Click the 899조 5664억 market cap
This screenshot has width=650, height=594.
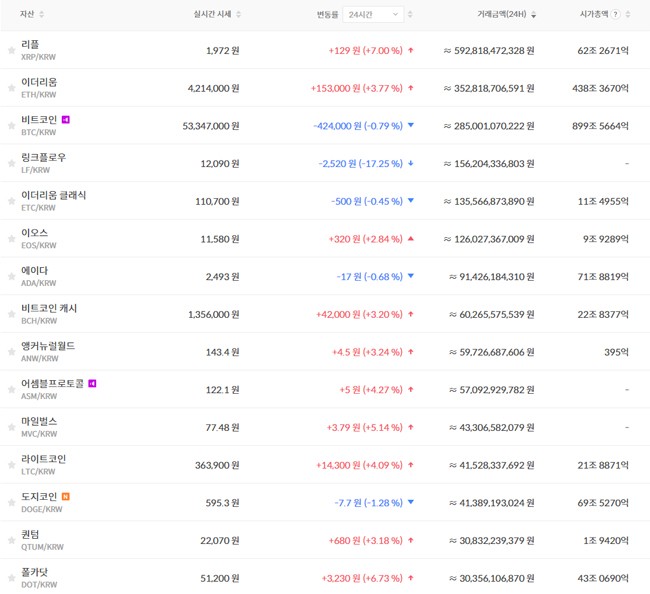tap(600, 126)
